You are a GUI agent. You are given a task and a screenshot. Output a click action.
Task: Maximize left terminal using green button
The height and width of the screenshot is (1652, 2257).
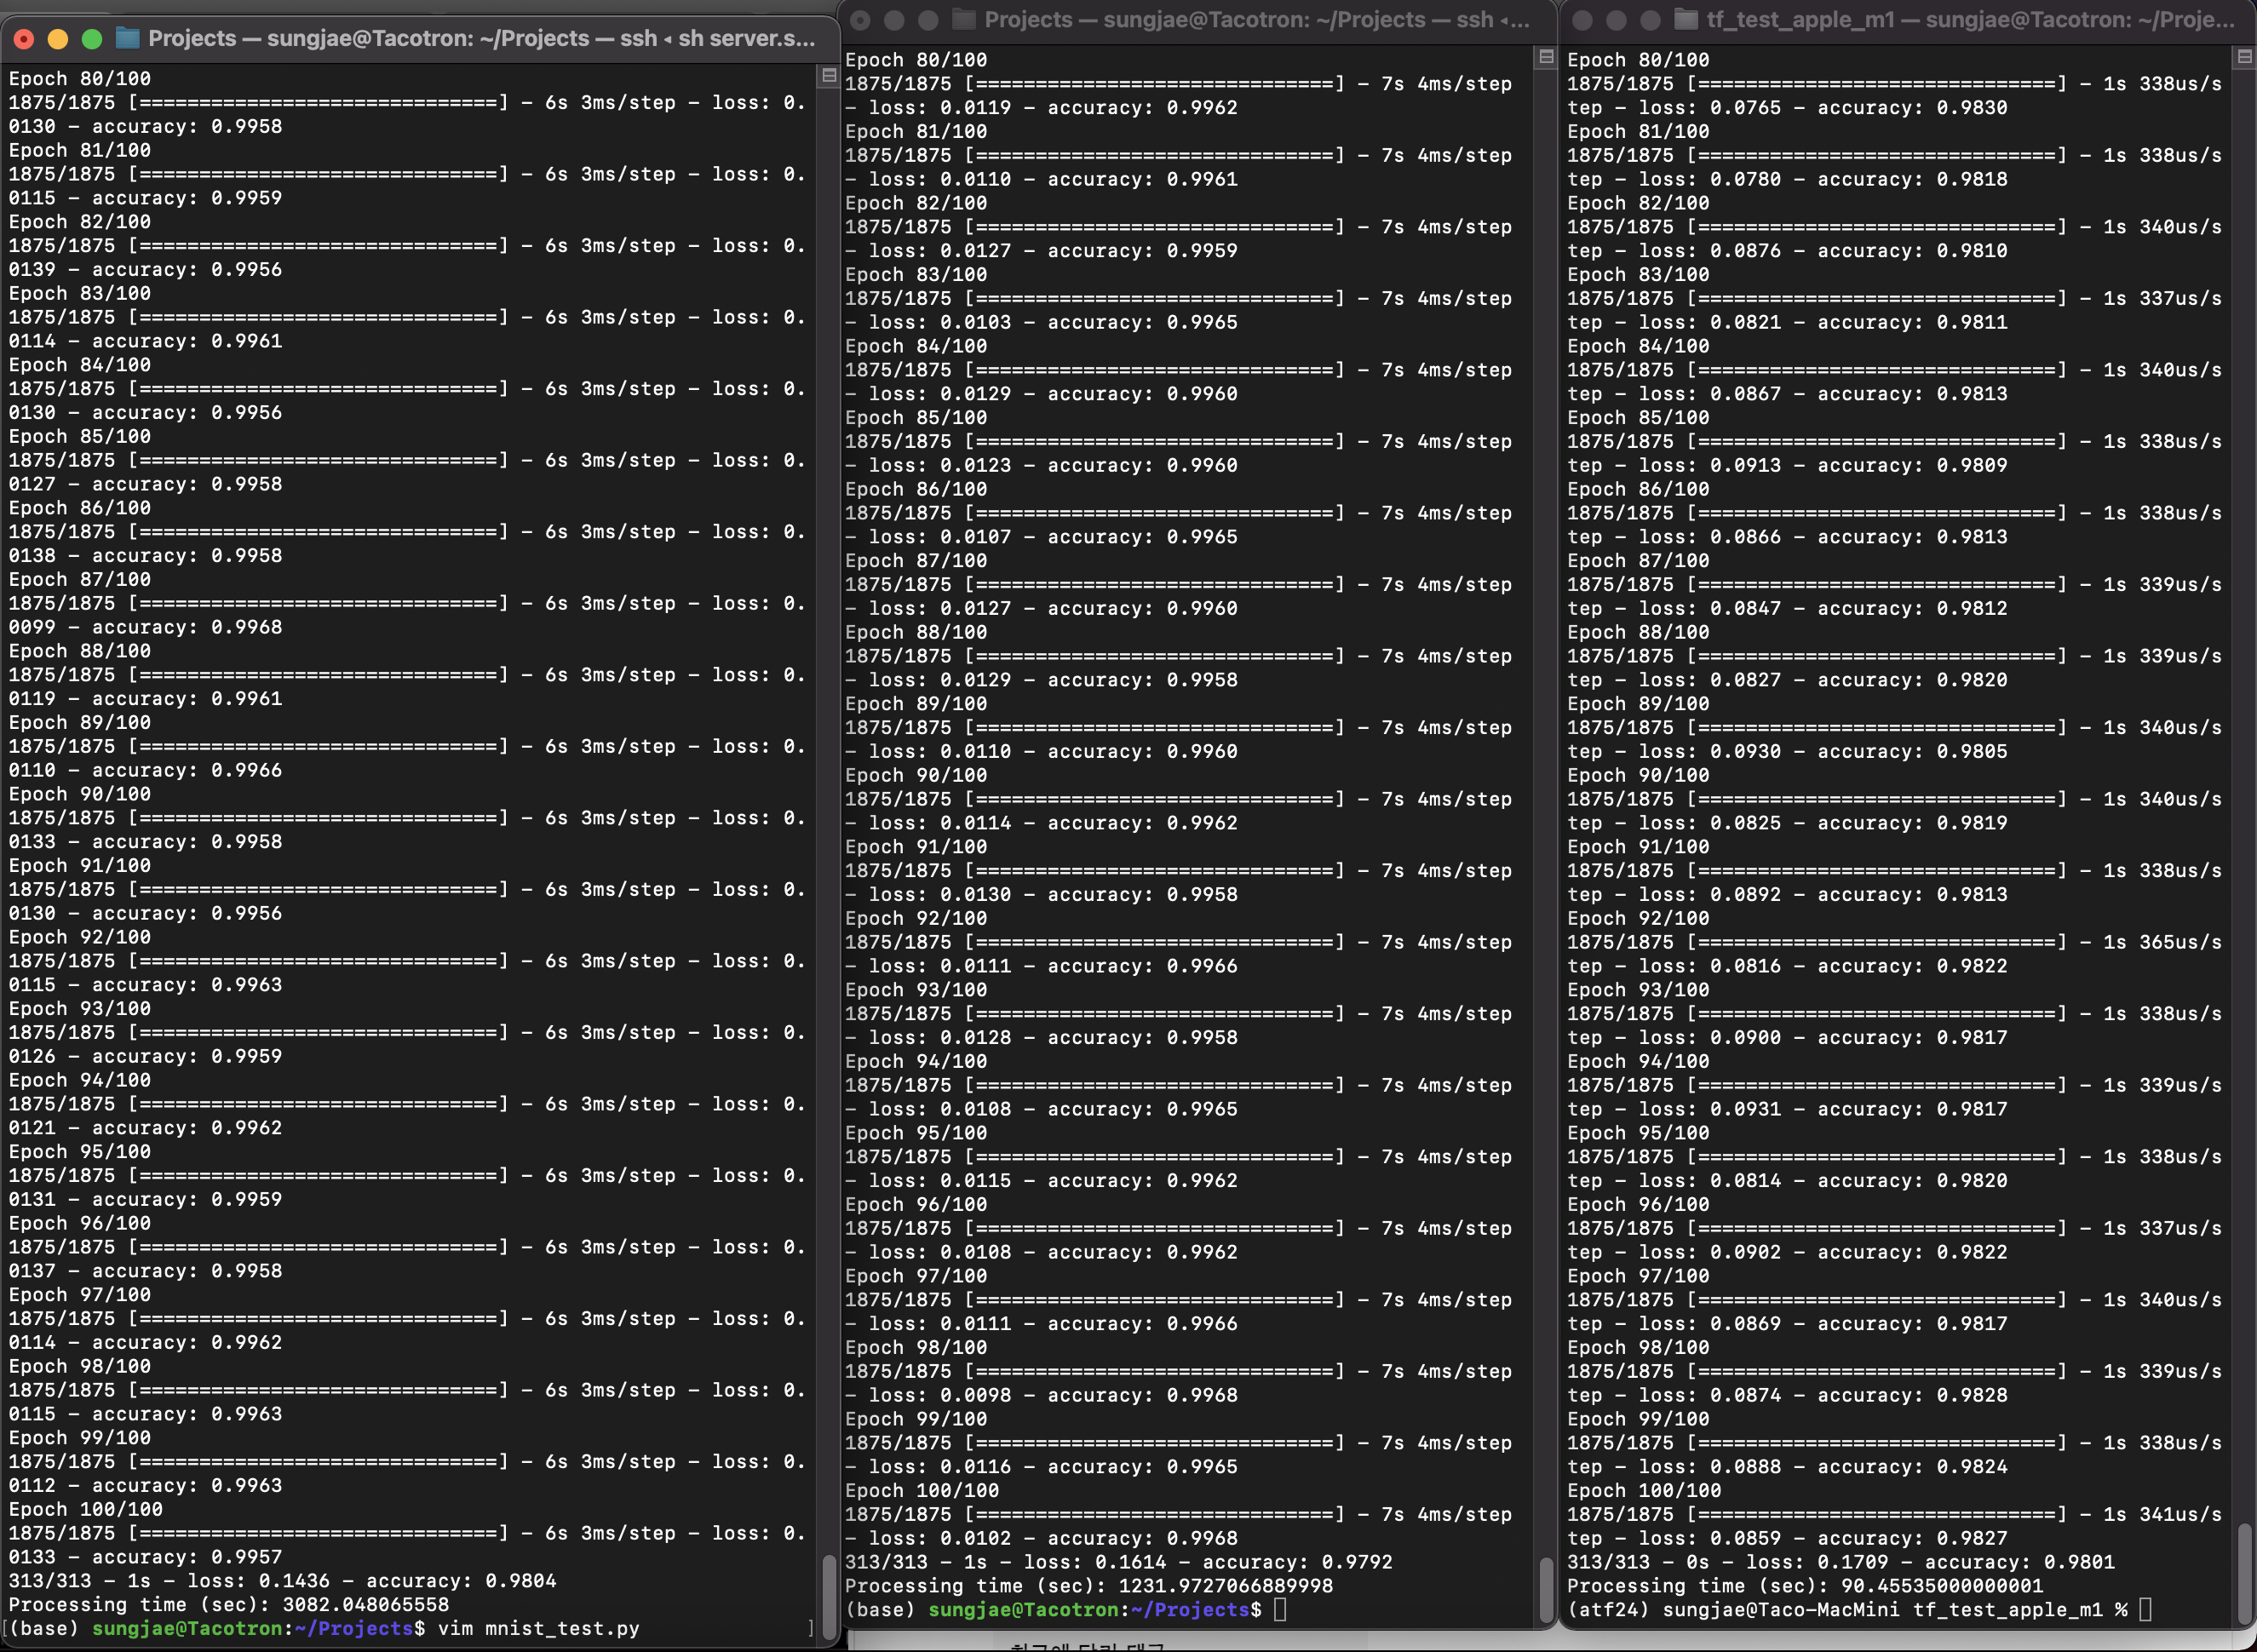[92, 39]
